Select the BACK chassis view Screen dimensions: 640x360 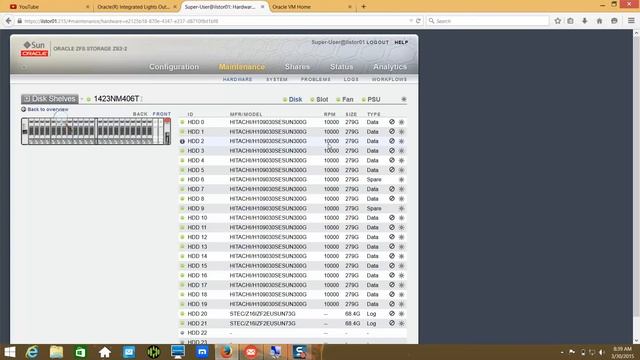click(x=140, y=114)
